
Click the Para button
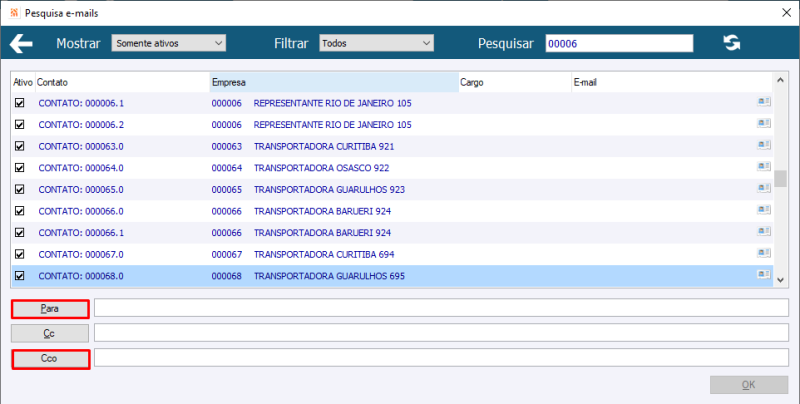[x=50, y=309]
